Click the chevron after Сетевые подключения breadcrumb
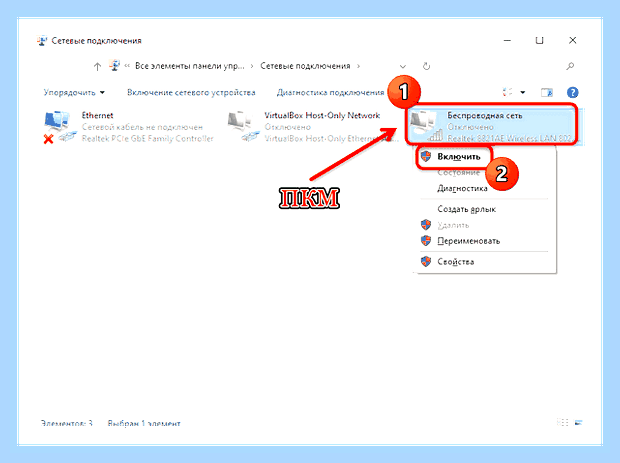The width and height of the screenshot is (620, 463). 359,66
